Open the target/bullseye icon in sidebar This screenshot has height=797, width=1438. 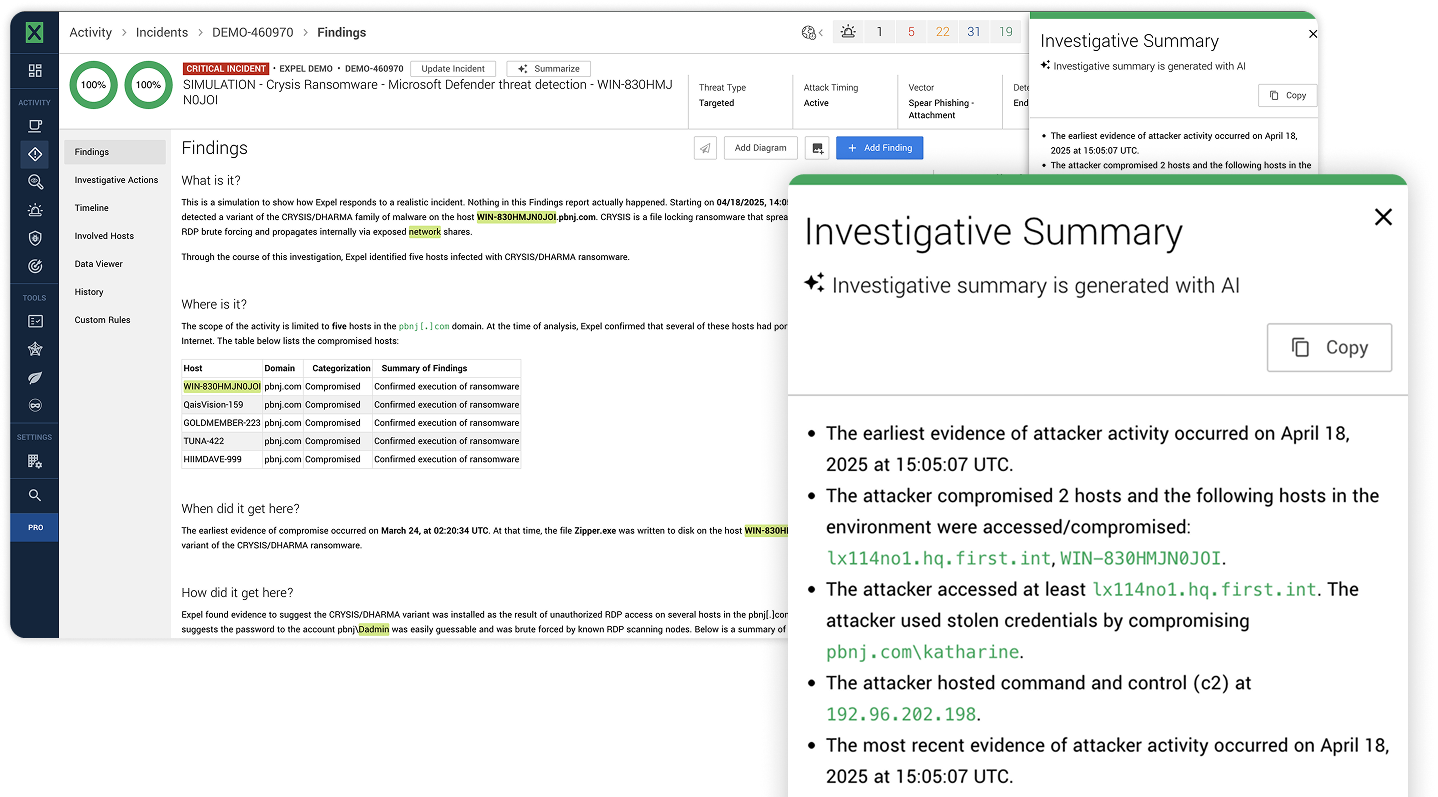pyautogui.click(x=35, y=264)
